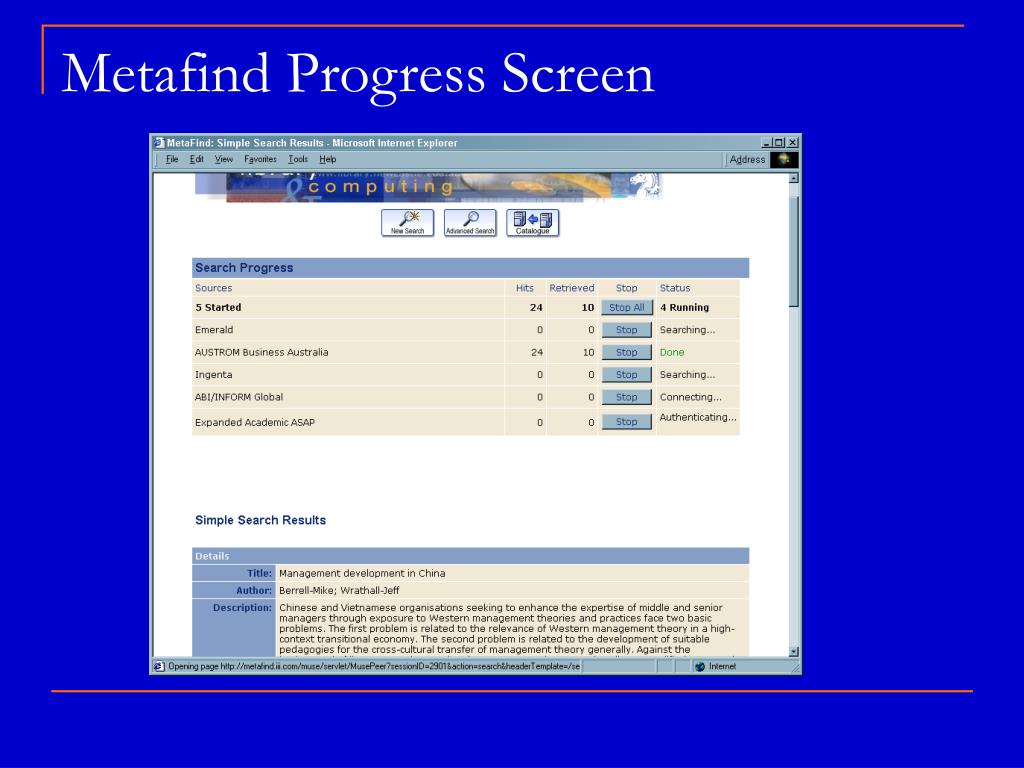Click the Emerald source name

click(214, 330)
